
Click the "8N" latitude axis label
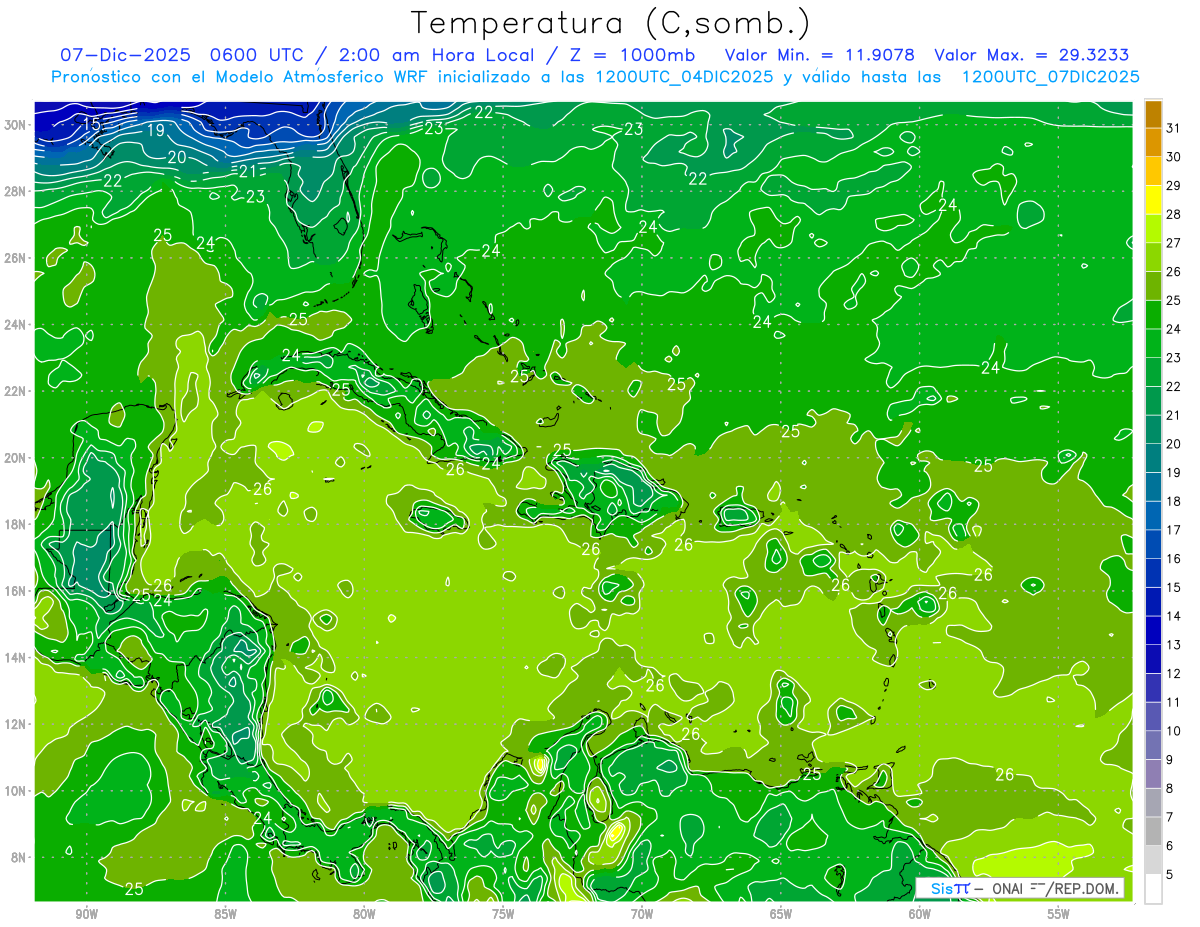20,857
